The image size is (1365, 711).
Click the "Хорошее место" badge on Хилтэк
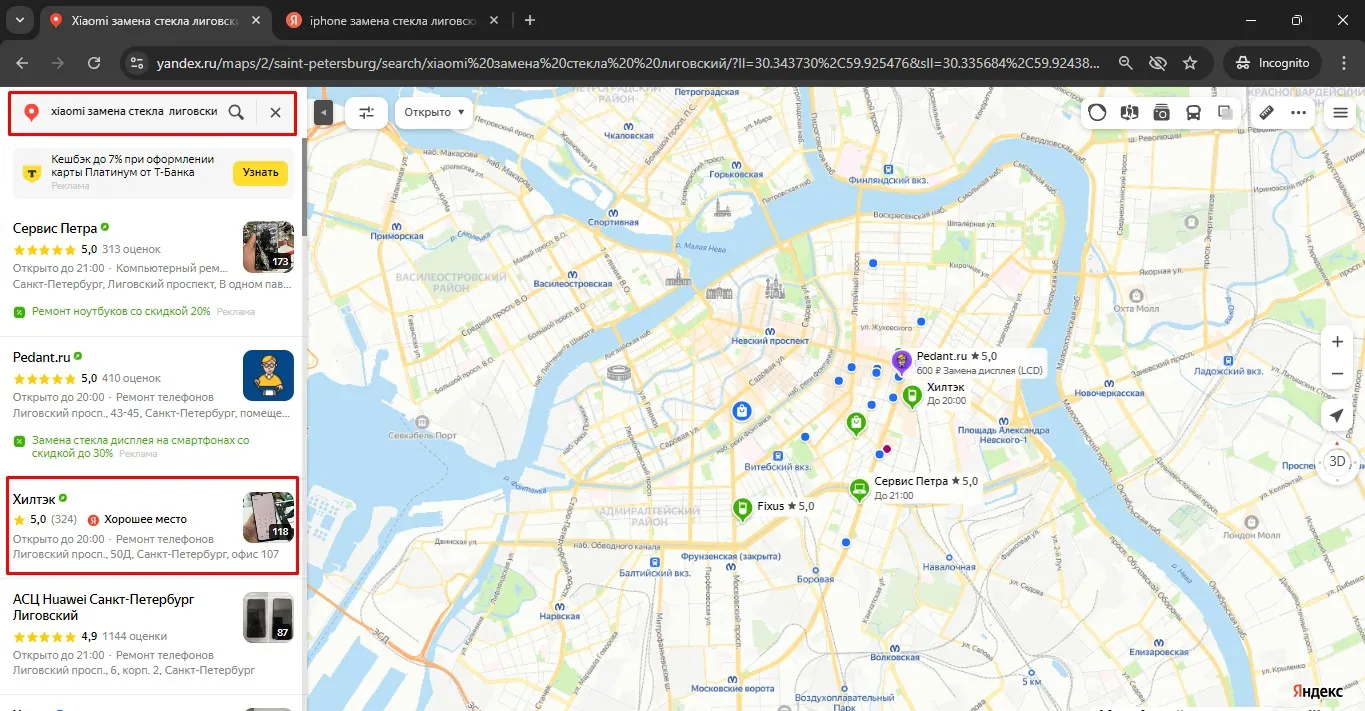[x=137, y=519]
